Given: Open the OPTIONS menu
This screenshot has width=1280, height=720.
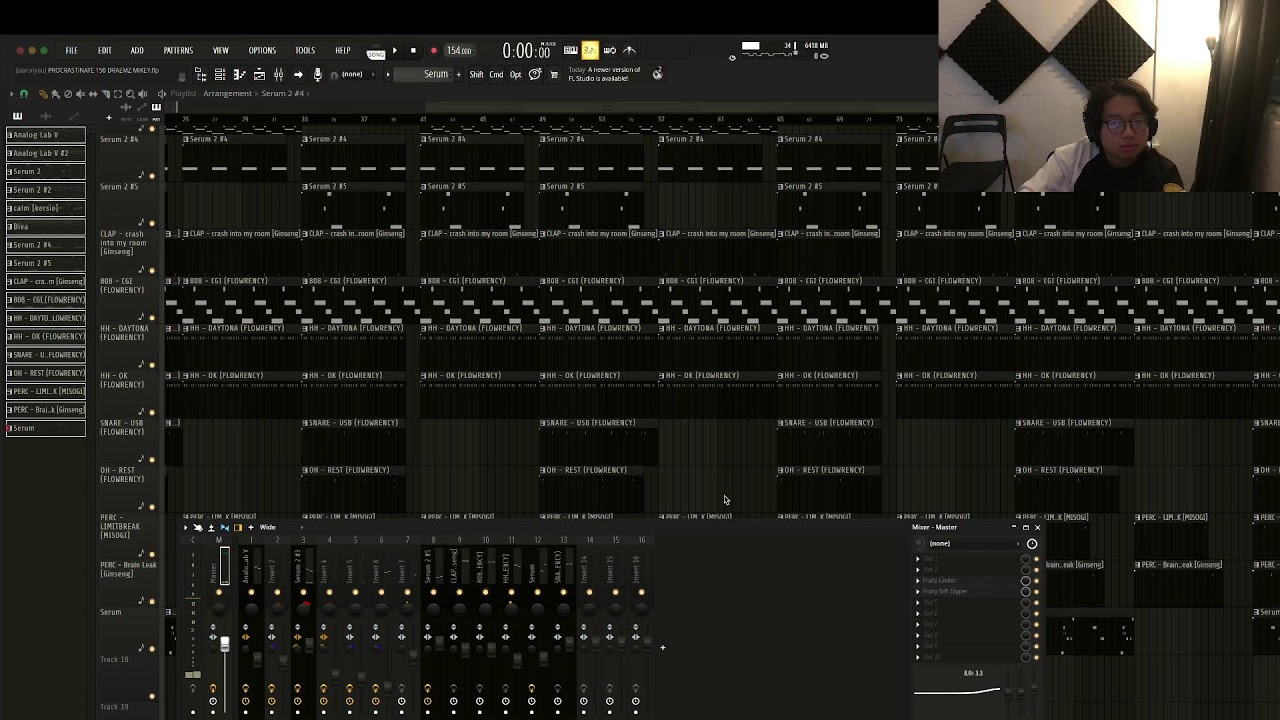Looking at the screenshot, I should pyautogui.click(x=262, y=50).
